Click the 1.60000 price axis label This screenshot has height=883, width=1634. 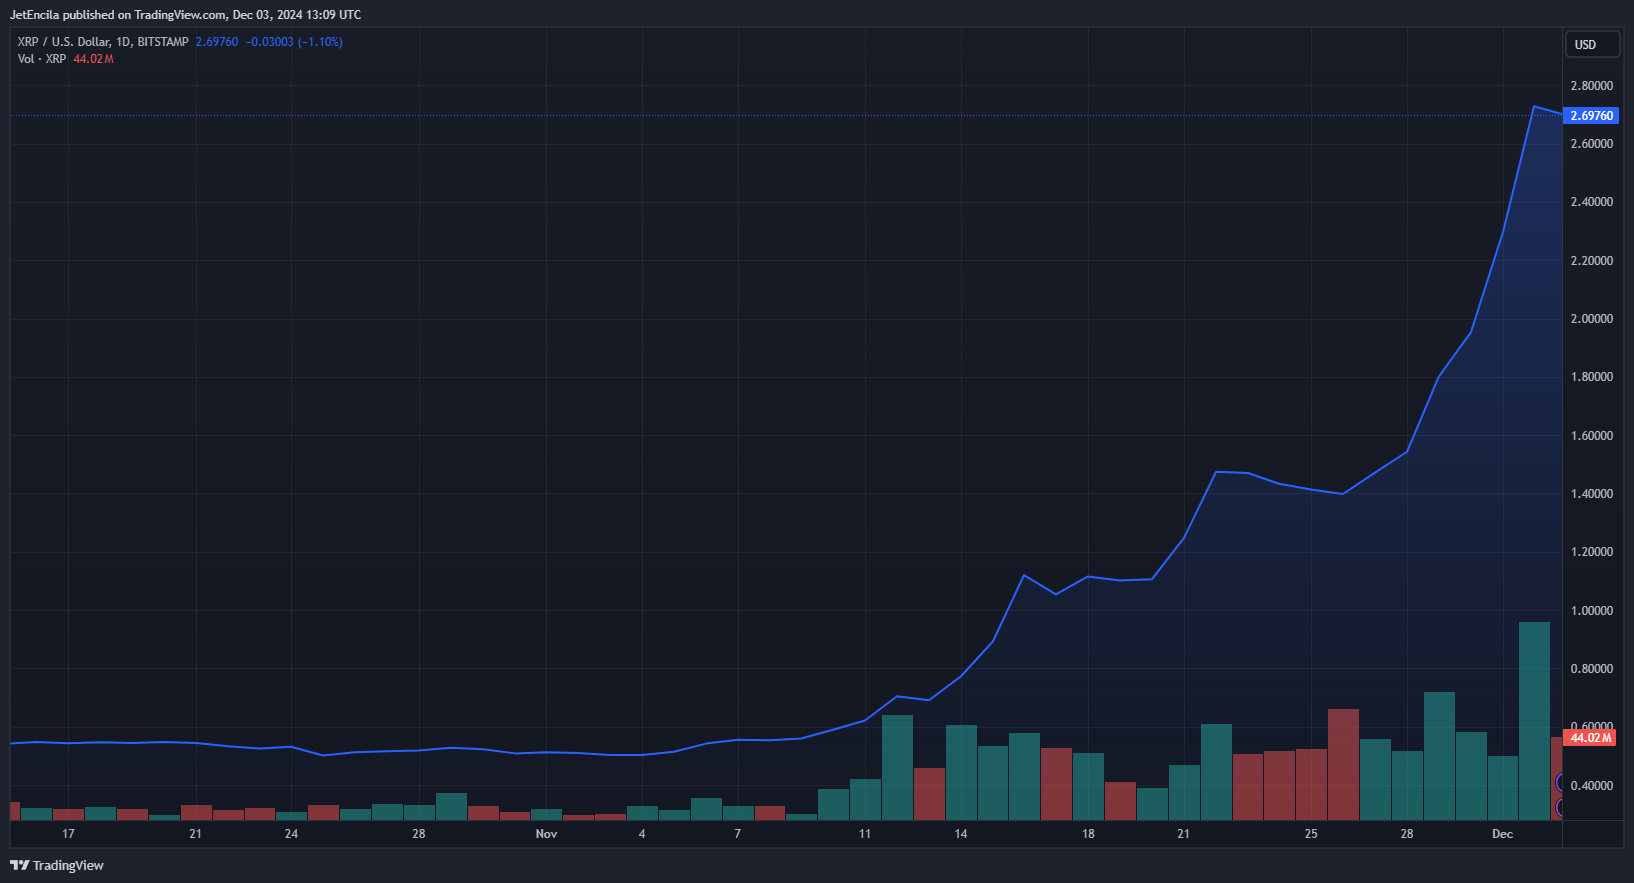pos(1592,436)
